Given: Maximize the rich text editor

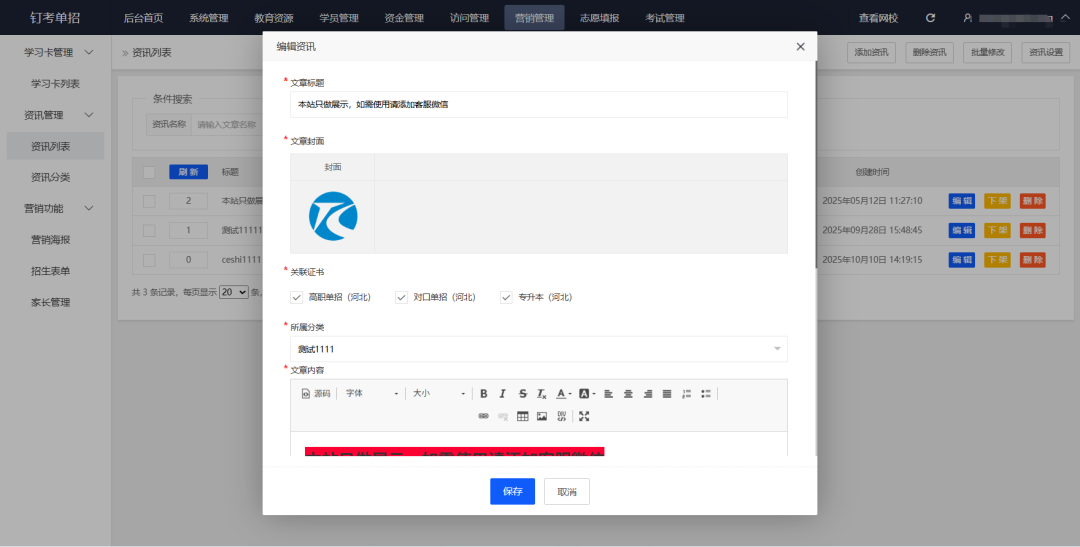Looking at the screenshot, I should tap(584, 416).
